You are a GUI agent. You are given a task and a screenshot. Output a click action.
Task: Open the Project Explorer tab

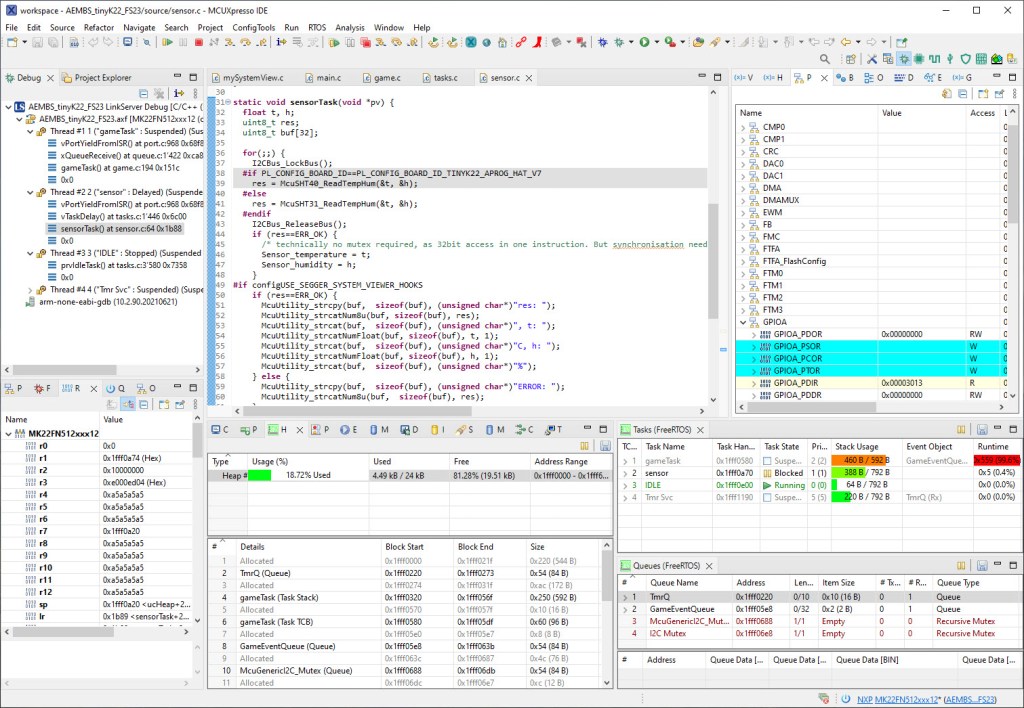(x=102, y=77)
